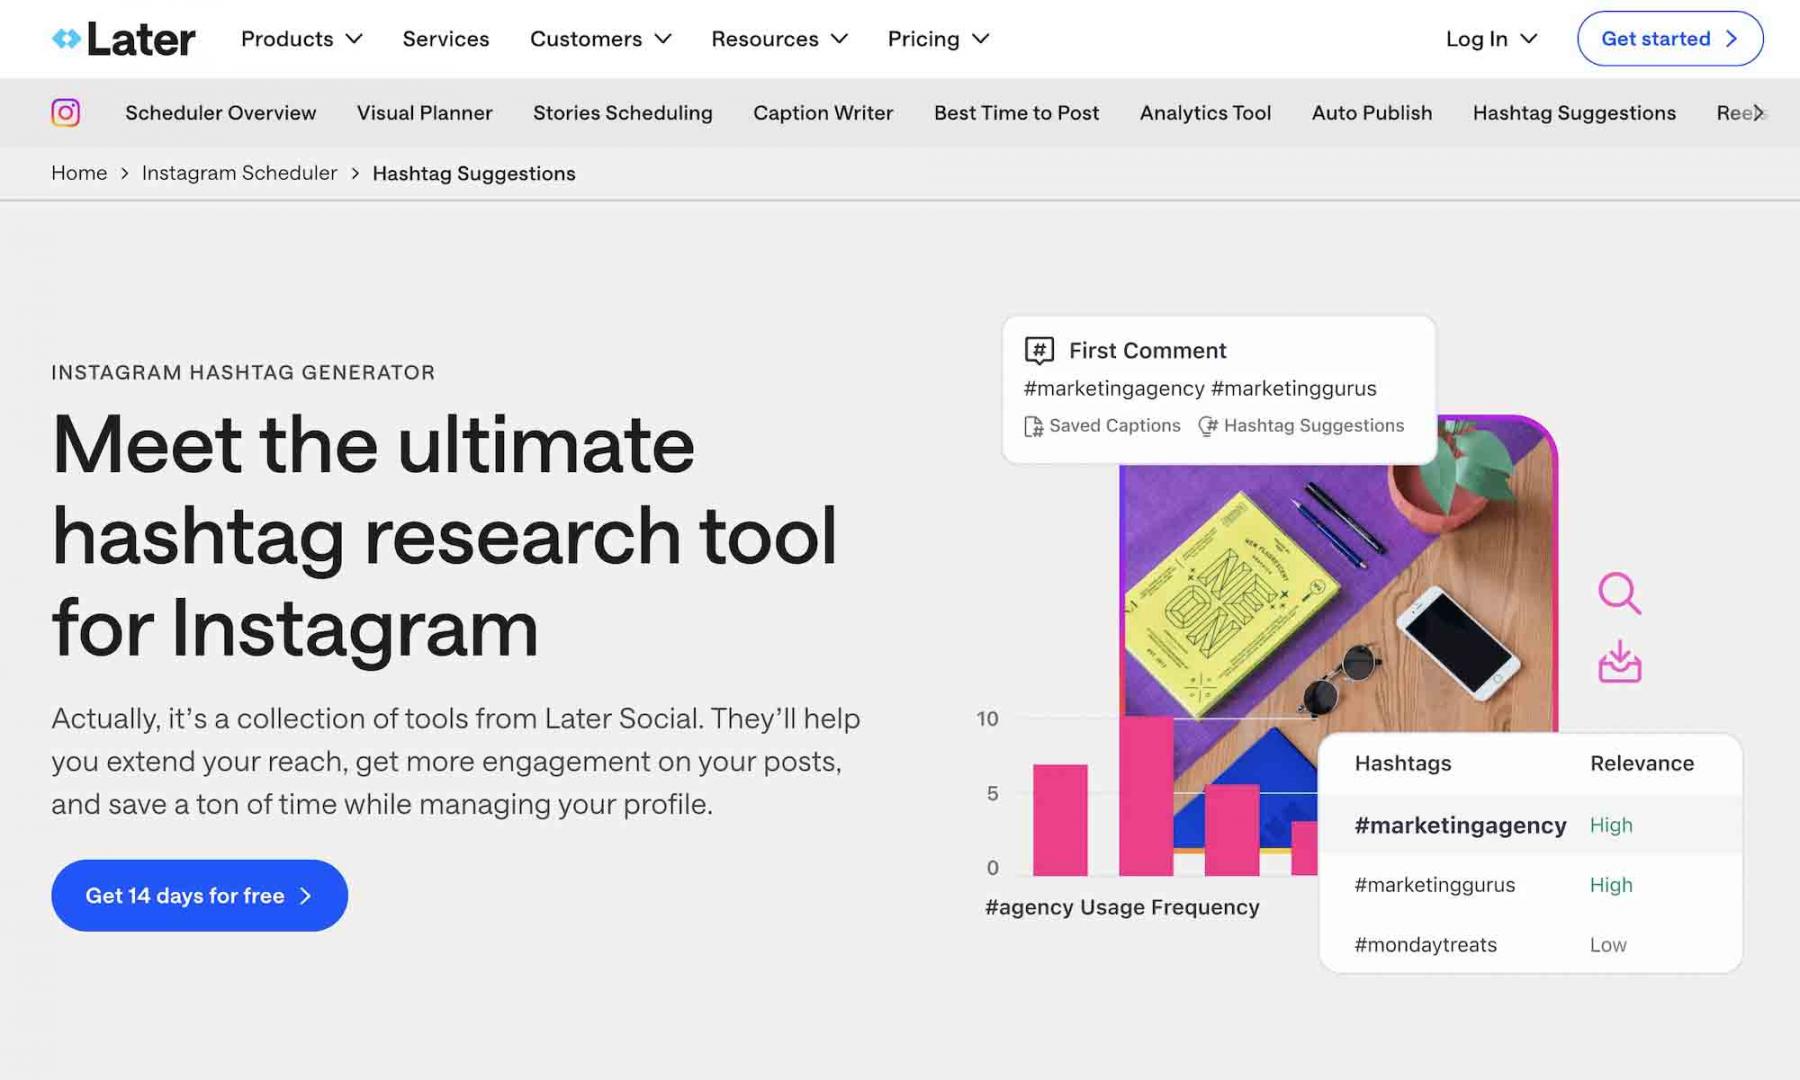The height and width of the screenshot is (1080, 1800).
Task: Expand the Products menu
Action: (x=301, y=39)
